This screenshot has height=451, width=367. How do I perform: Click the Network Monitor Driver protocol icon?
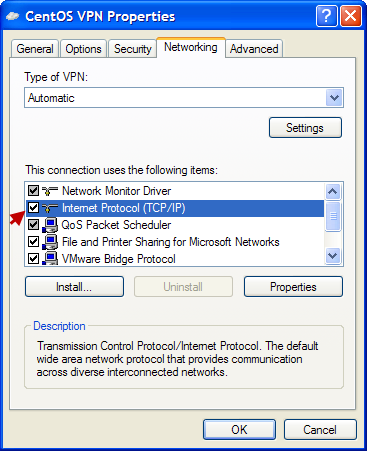[x=50, y=191]
